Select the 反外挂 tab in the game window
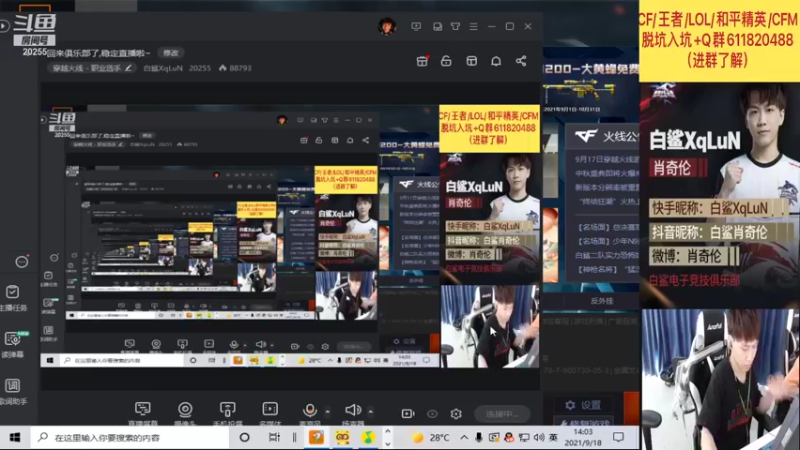 [x=602, y=301]
